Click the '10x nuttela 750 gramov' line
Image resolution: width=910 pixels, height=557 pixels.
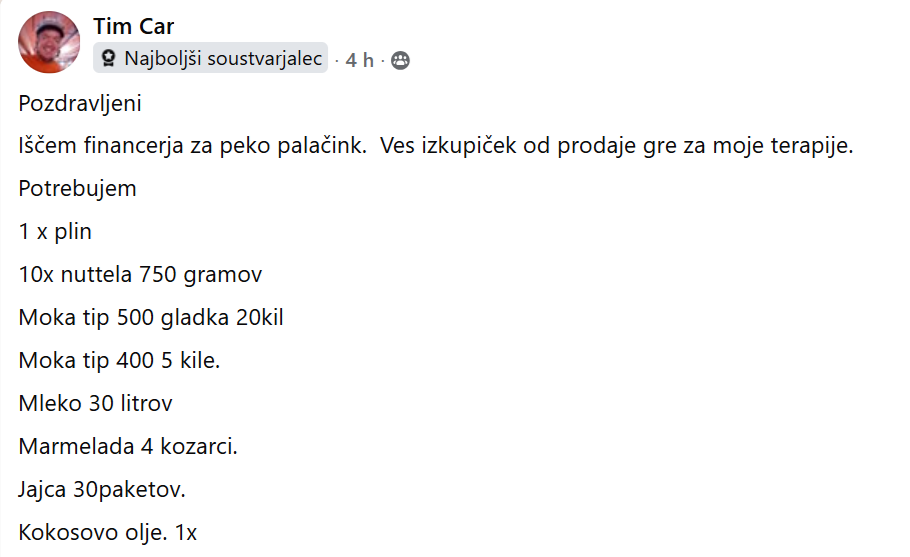pyautogui.click(x=140, y=275)
